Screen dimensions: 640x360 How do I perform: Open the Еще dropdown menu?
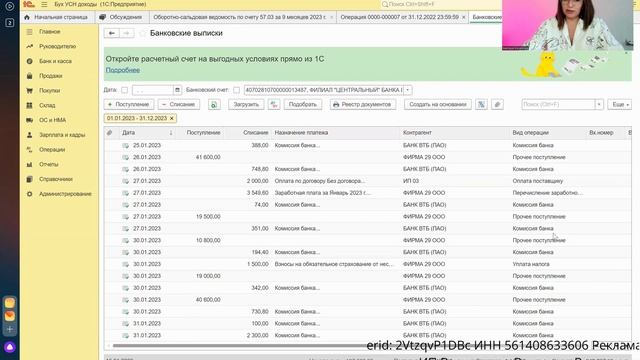[620, 104]
